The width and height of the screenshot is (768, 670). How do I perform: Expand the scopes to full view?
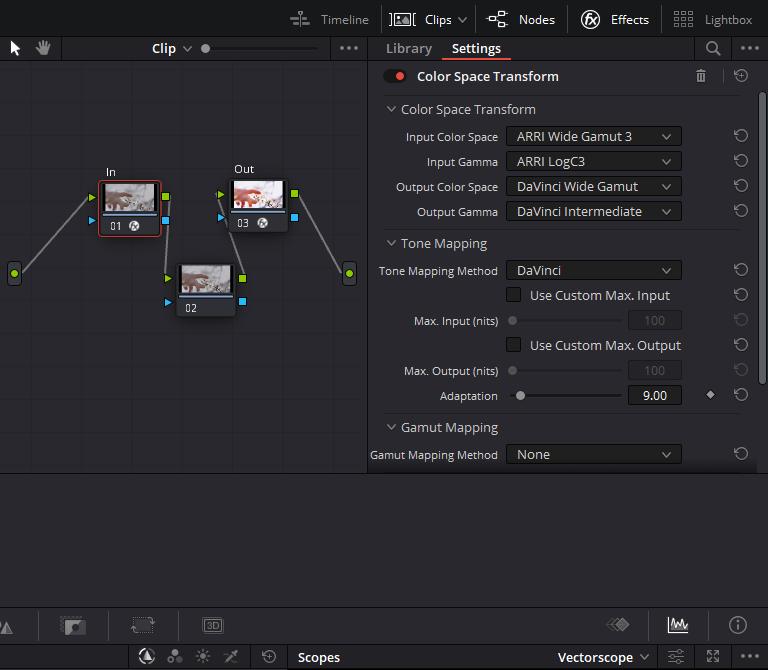coord(713,657)
